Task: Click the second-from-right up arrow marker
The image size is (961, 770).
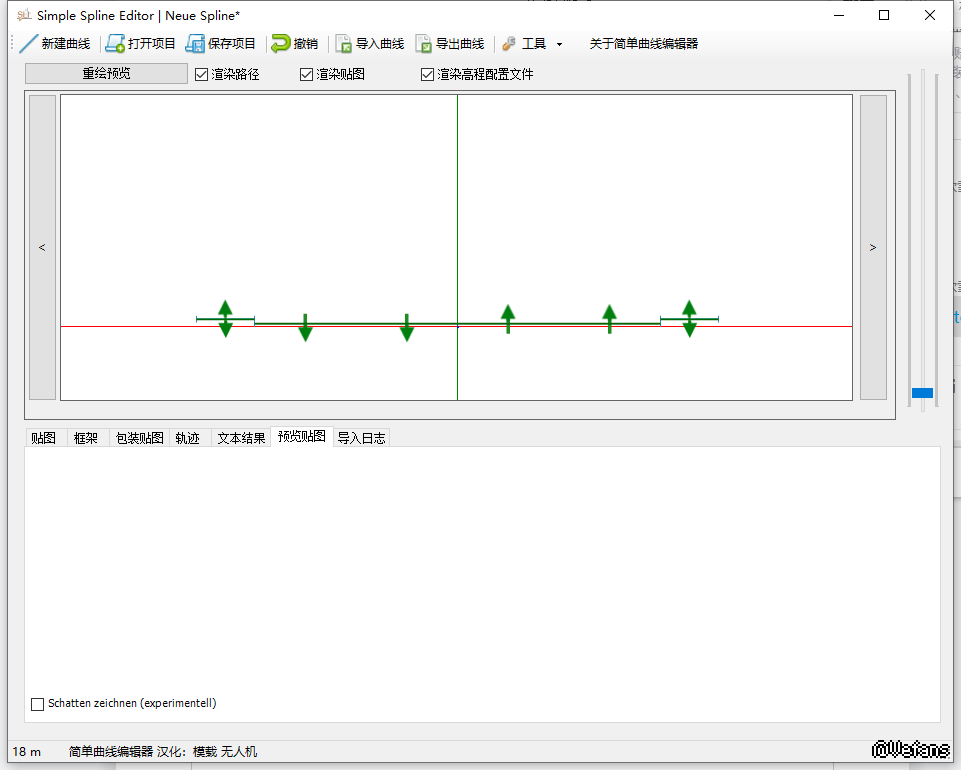Action: (x=609, y=318)
